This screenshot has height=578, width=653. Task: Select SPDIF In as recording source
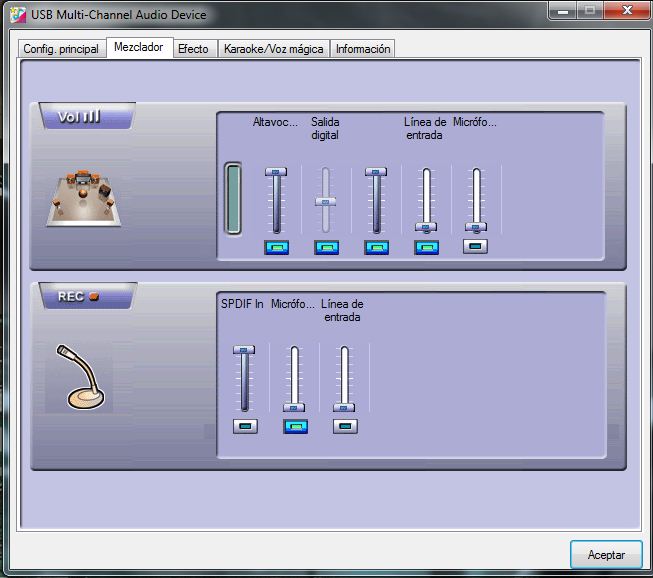point(245,426)
